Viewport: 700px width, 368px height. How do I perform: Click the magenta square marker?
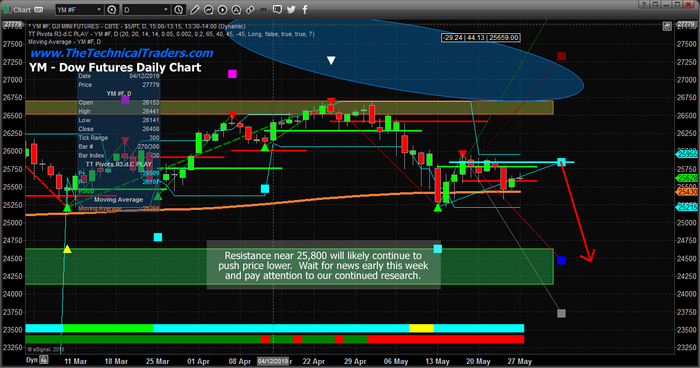[232, 74]
